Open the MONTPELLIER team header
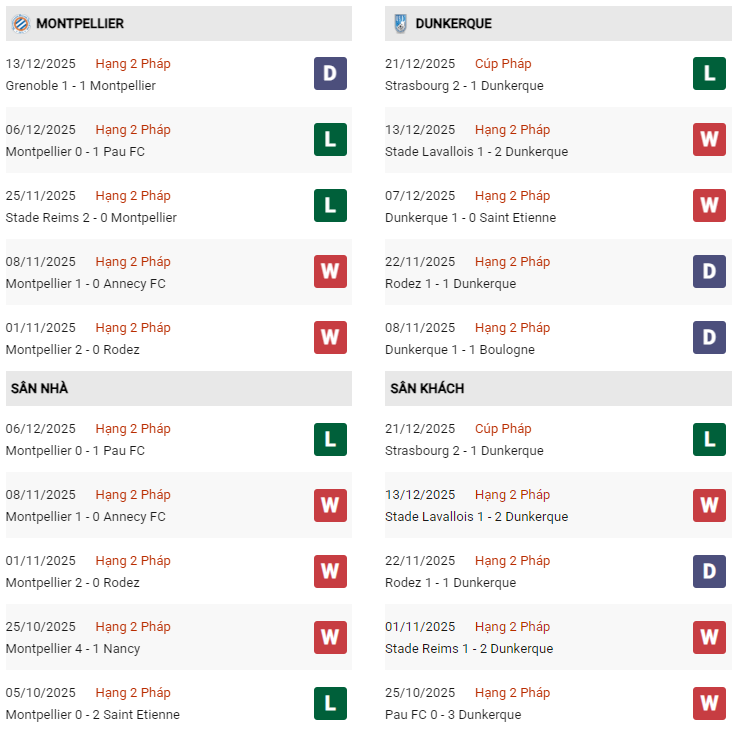Screen dimensions: 737x735 pos(80,23)
